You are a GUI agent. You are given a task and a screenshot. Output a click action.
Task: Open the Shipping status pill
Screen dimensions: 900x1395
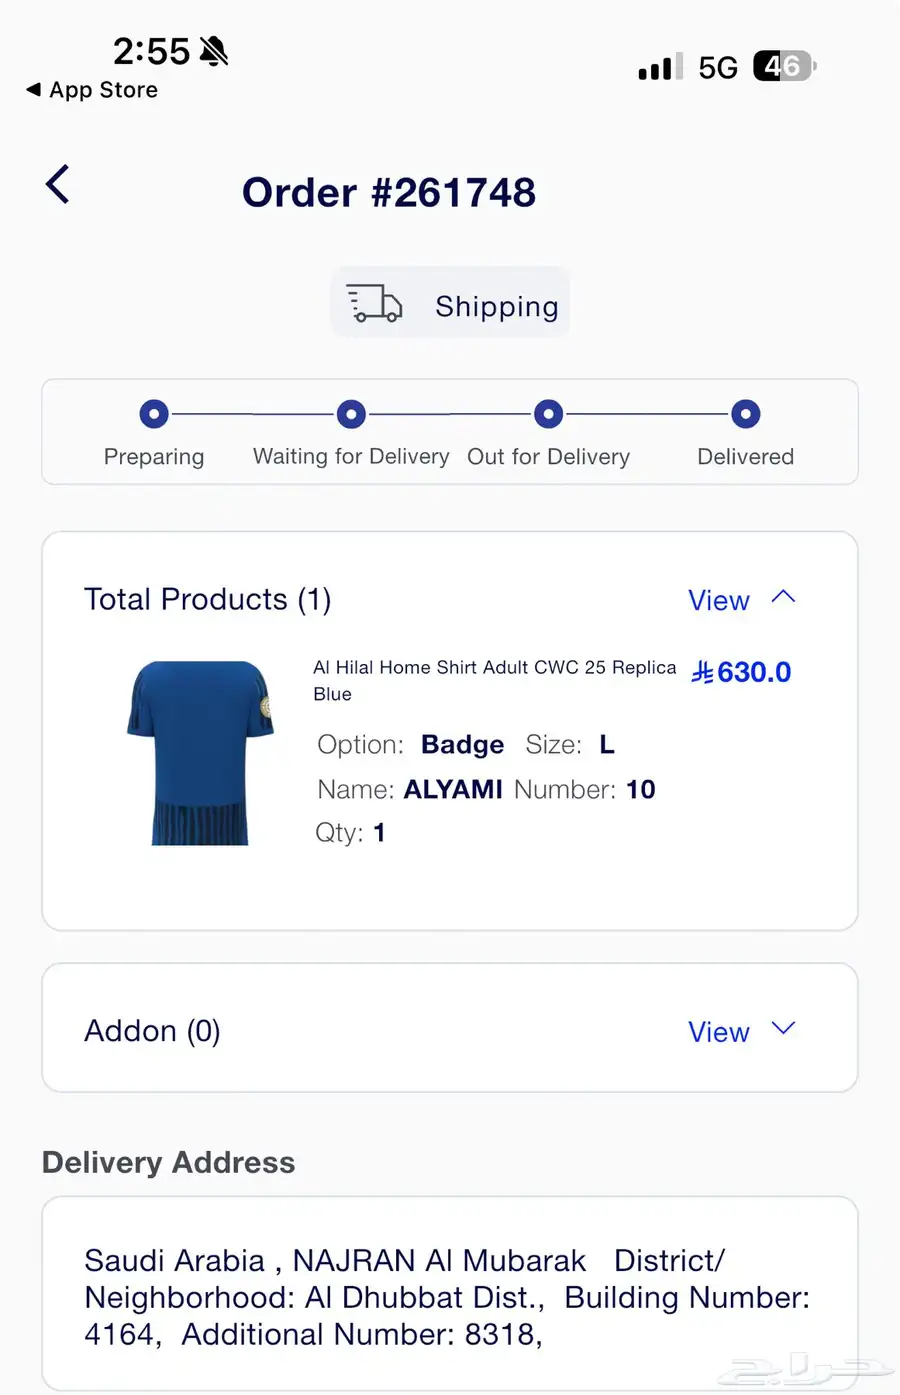coord(450,302)
